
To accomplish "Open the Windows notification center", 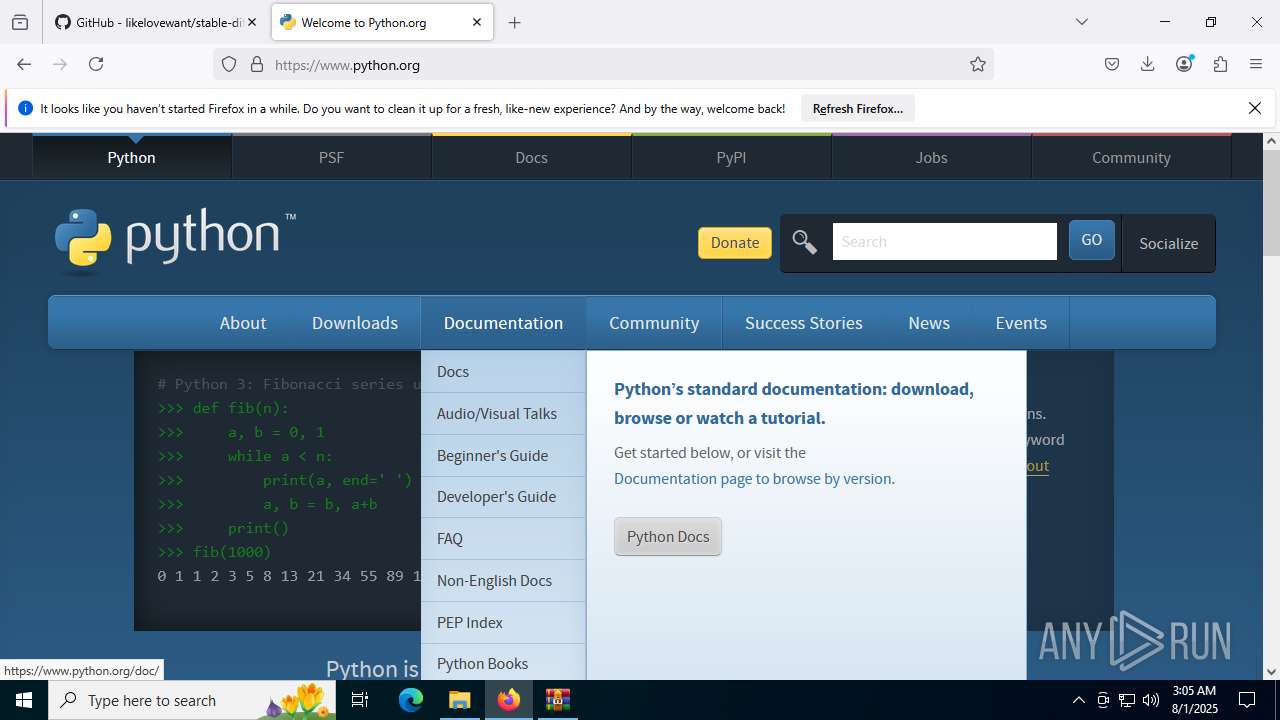I will tap(1247, 700).
